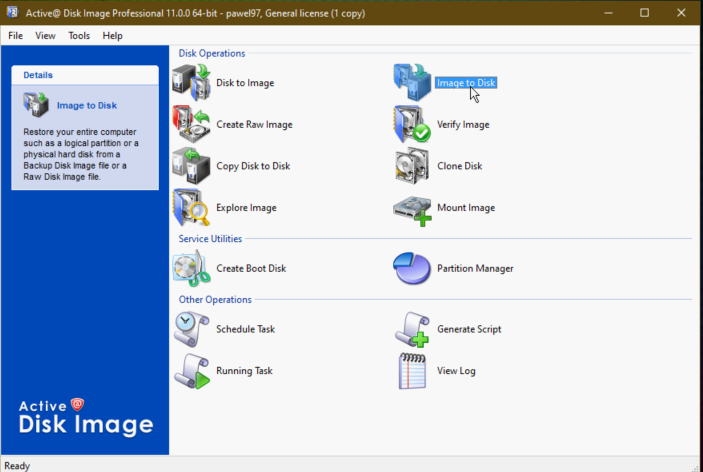Open the Running Task icon
Viewport: 703px width, 472px height.
(x=191, y=371)
